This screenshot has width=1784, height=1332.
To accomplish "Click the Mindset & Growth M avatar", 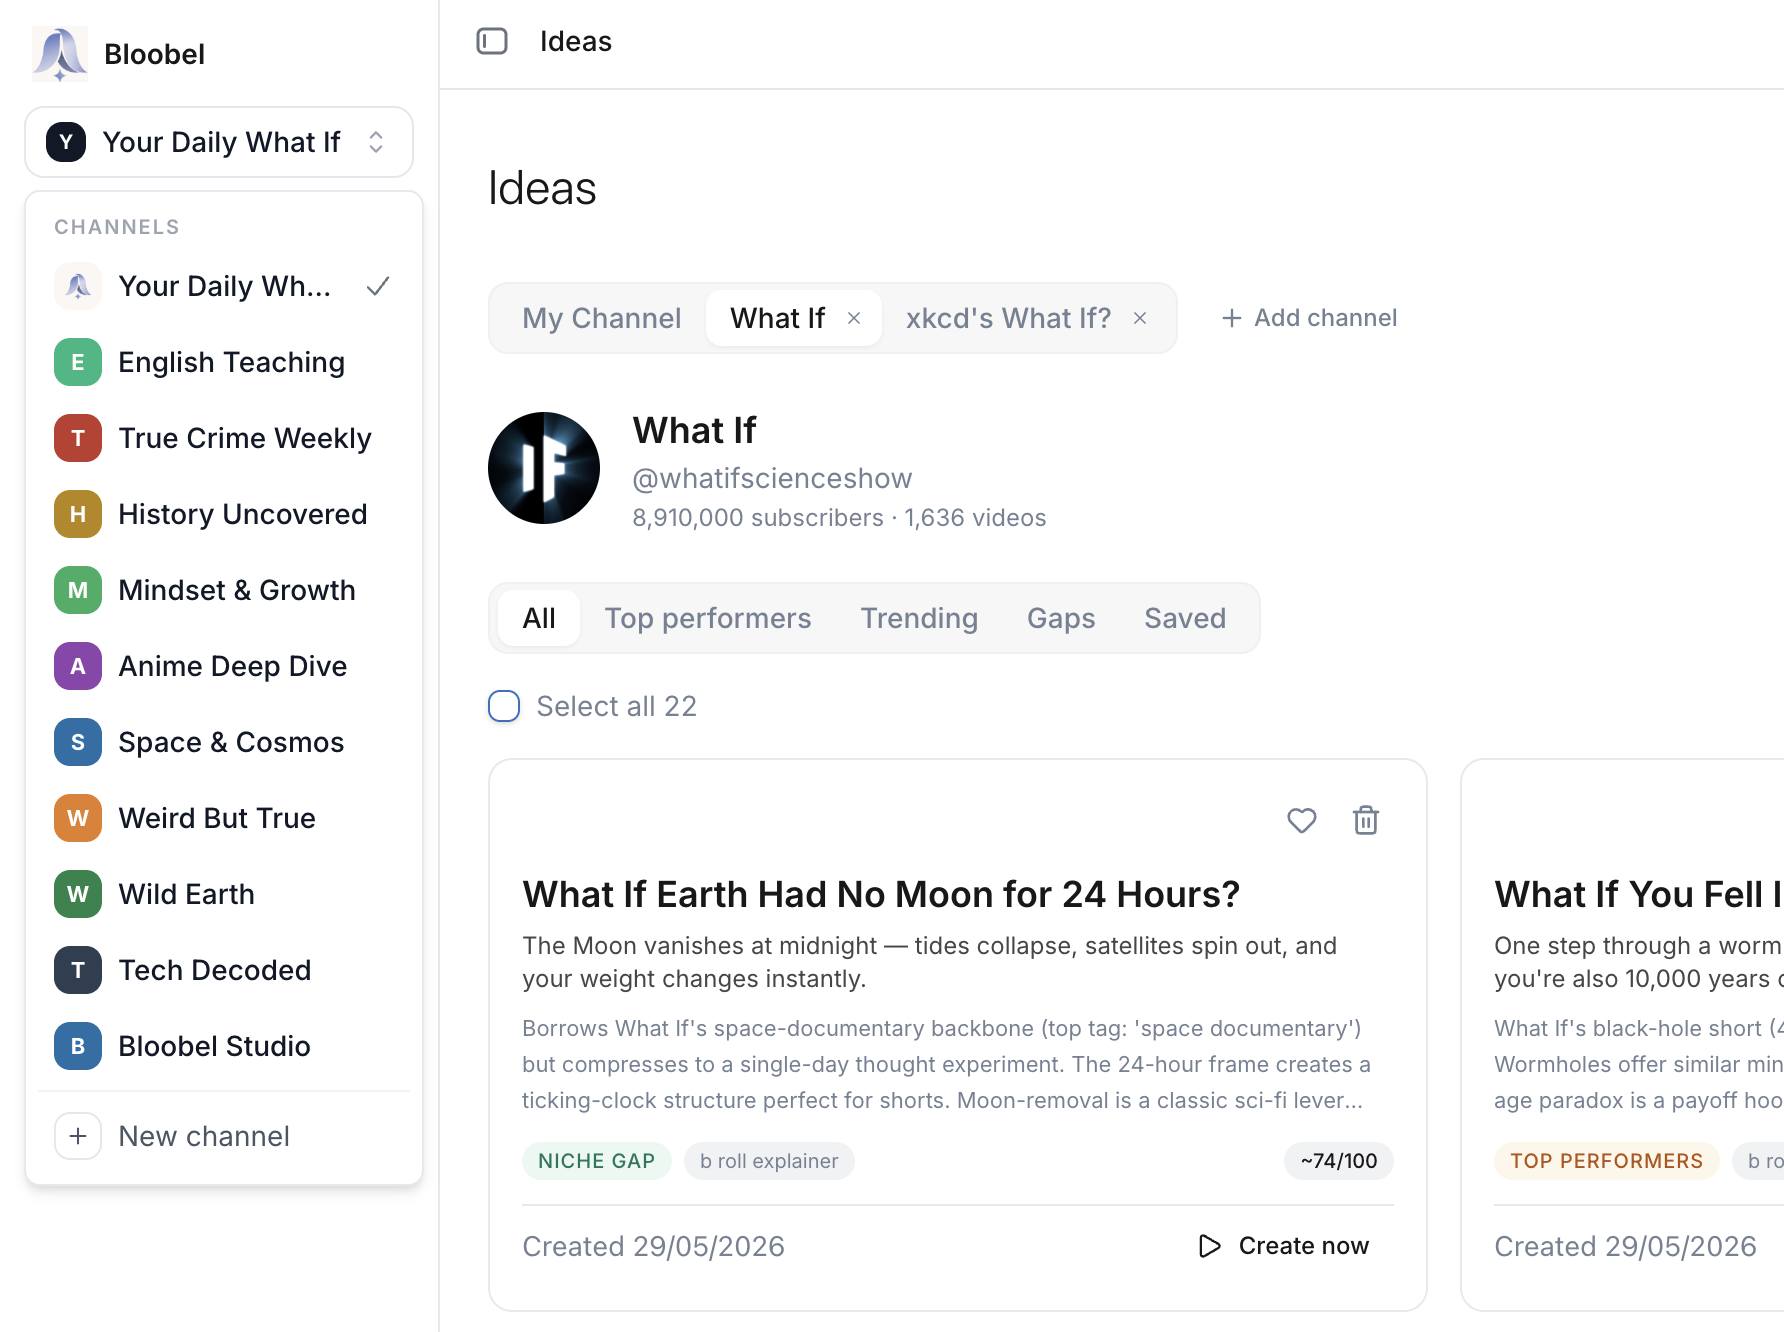I will coord(78,590).
